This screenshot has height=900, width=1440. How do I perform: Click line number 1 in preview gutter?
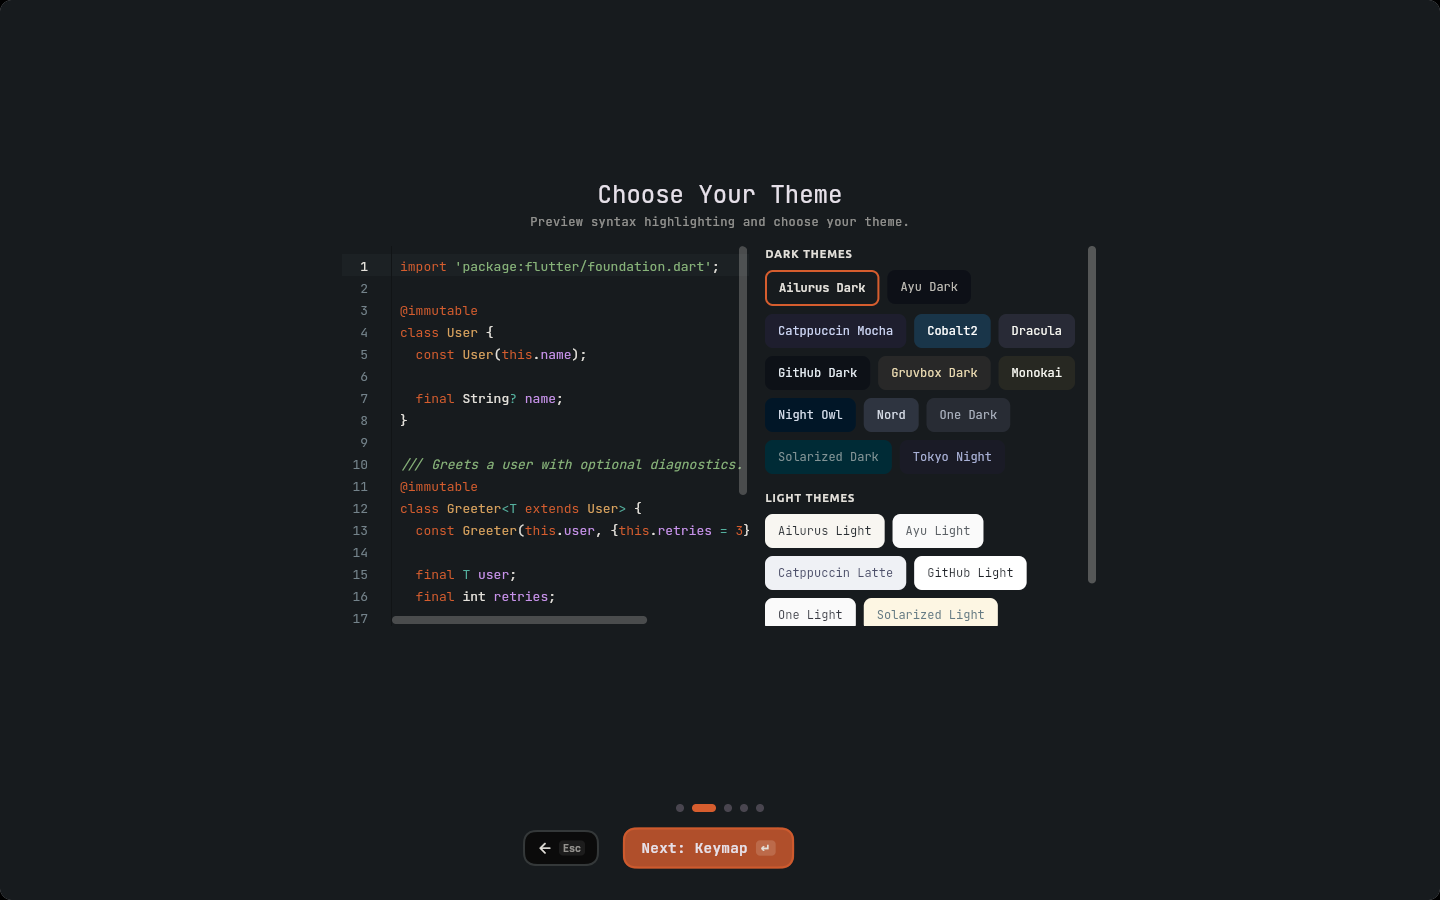click(364, 267)
